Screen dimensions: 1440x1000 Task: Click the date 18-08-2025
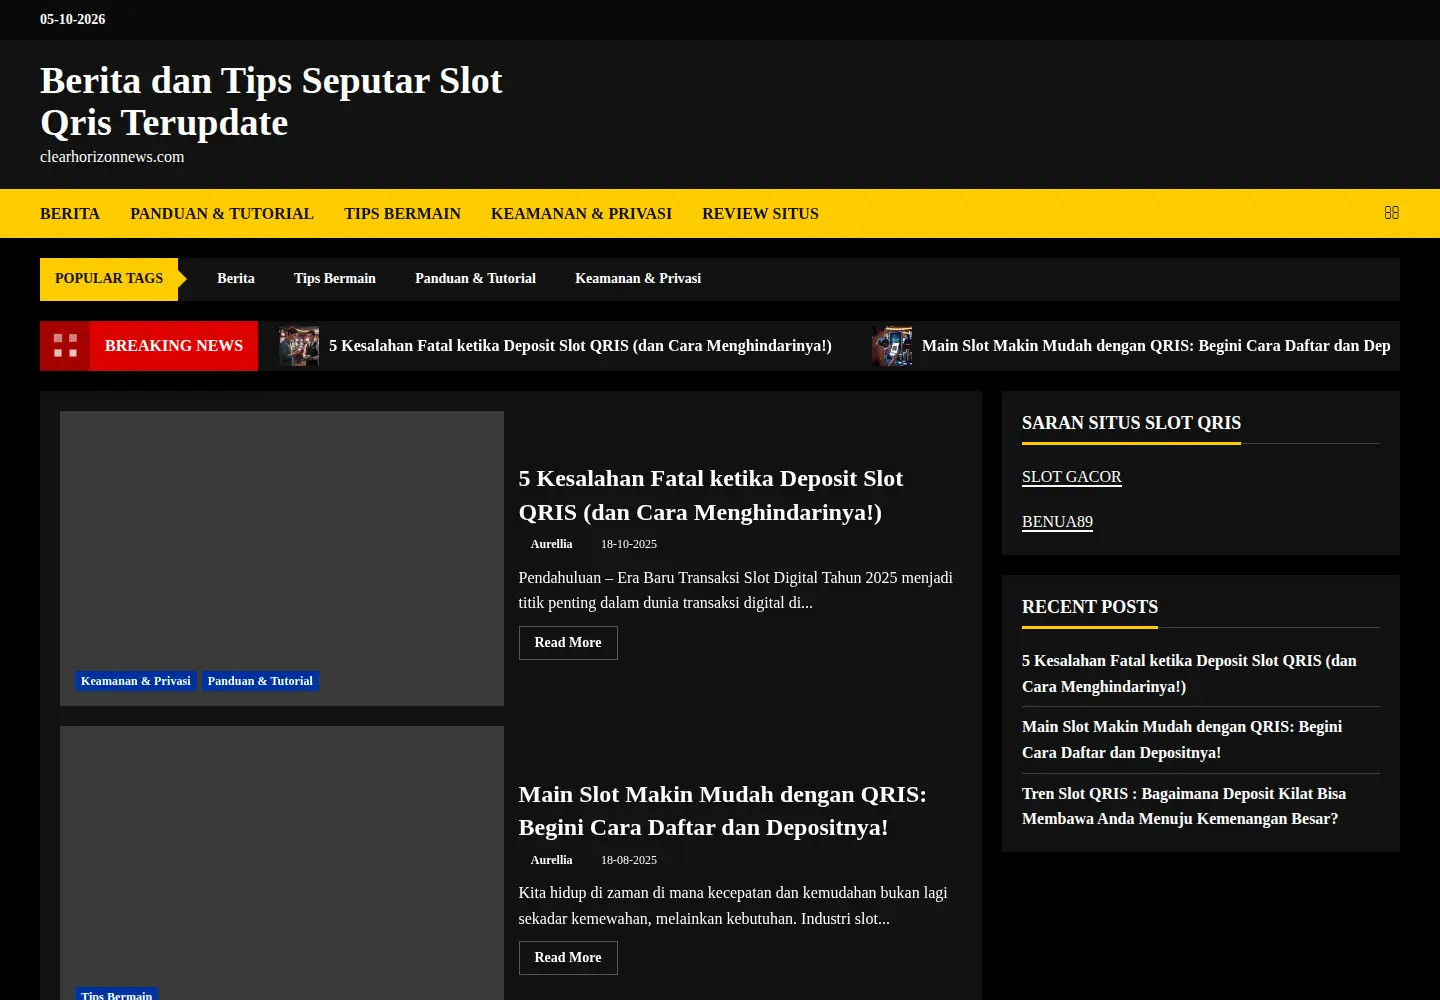pyautogui.click(x=629, y=860)
